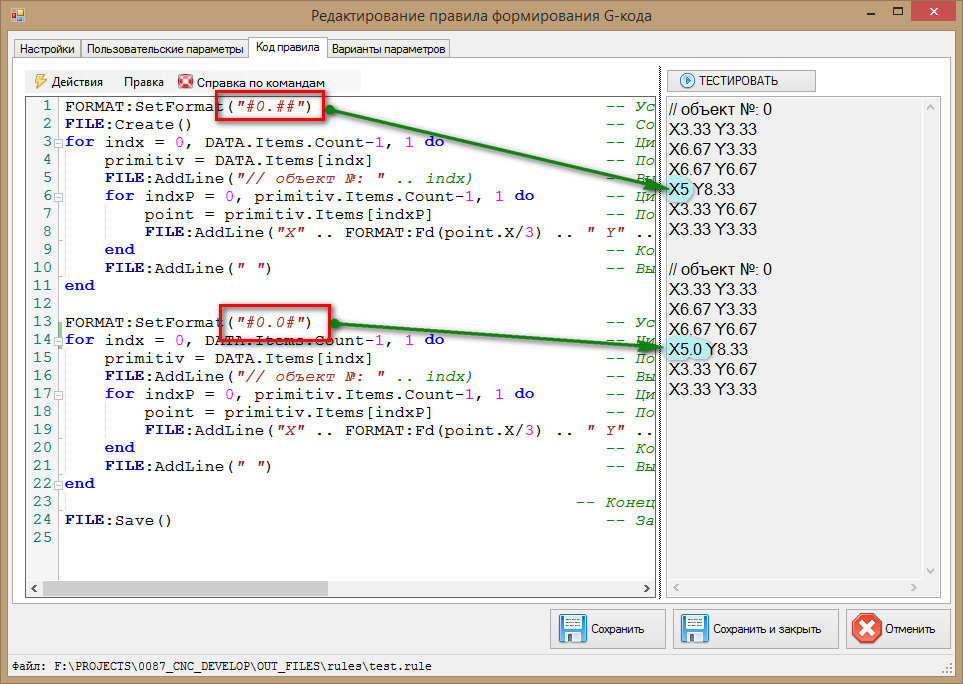Click Сохранить и закрыть button
963x684 pixels.
tap(755, 629)
